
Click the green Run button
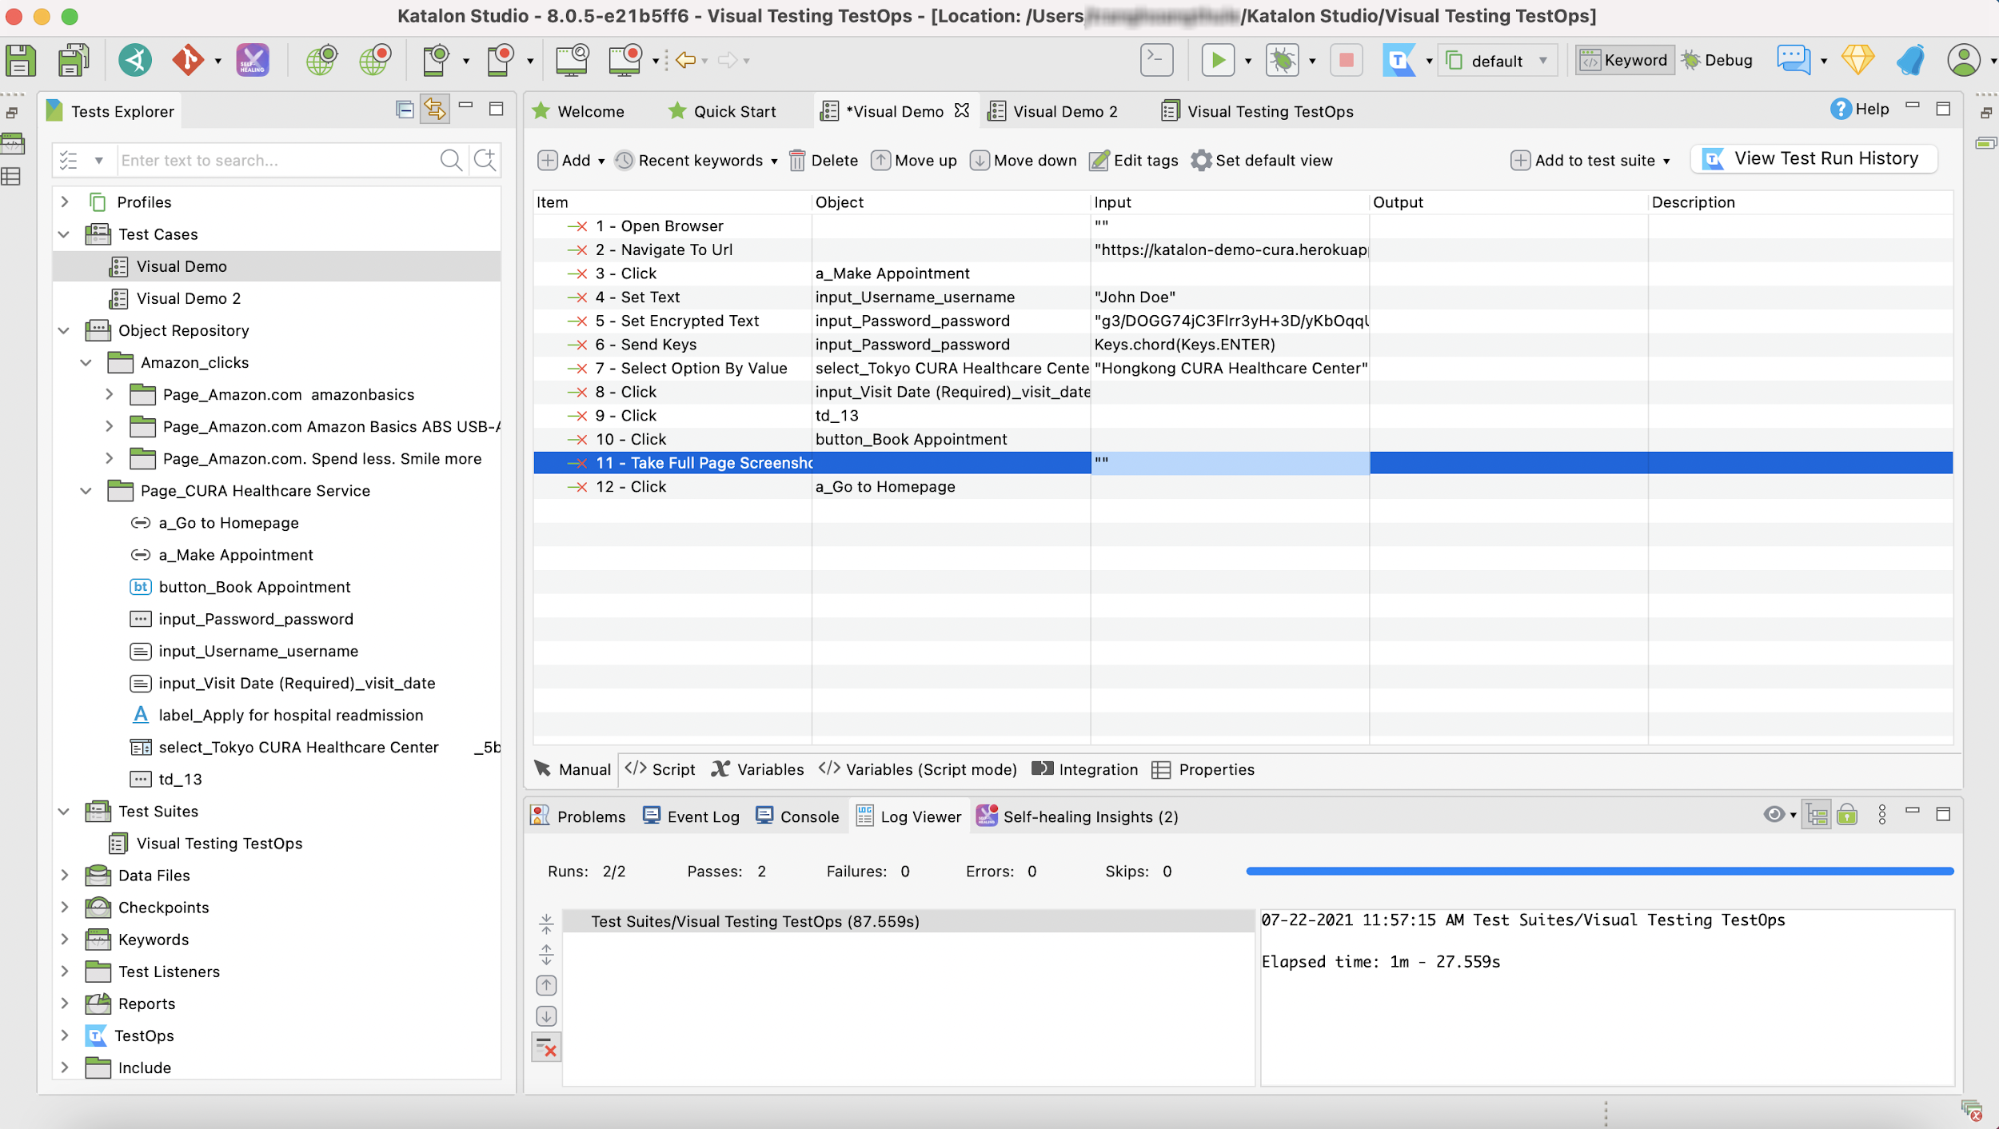coord(1218,60)
